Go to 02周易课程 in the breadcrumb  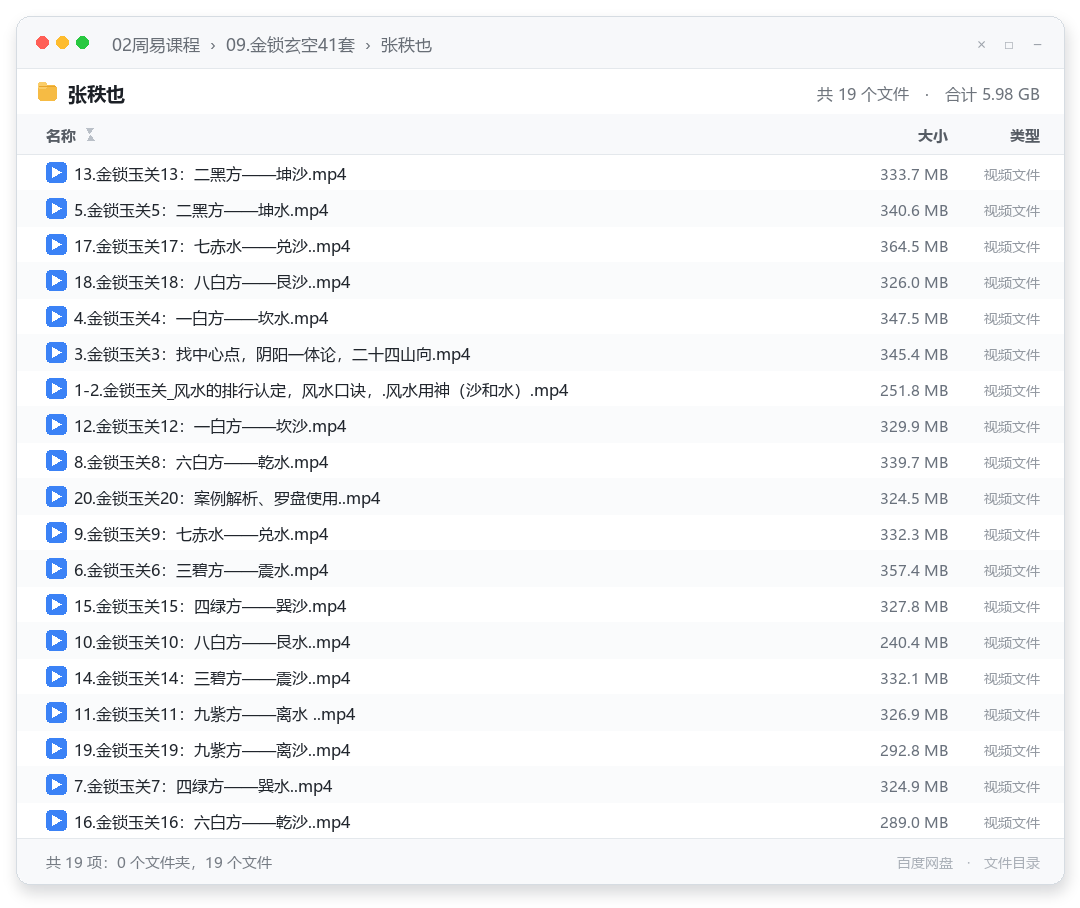(156, 45)
